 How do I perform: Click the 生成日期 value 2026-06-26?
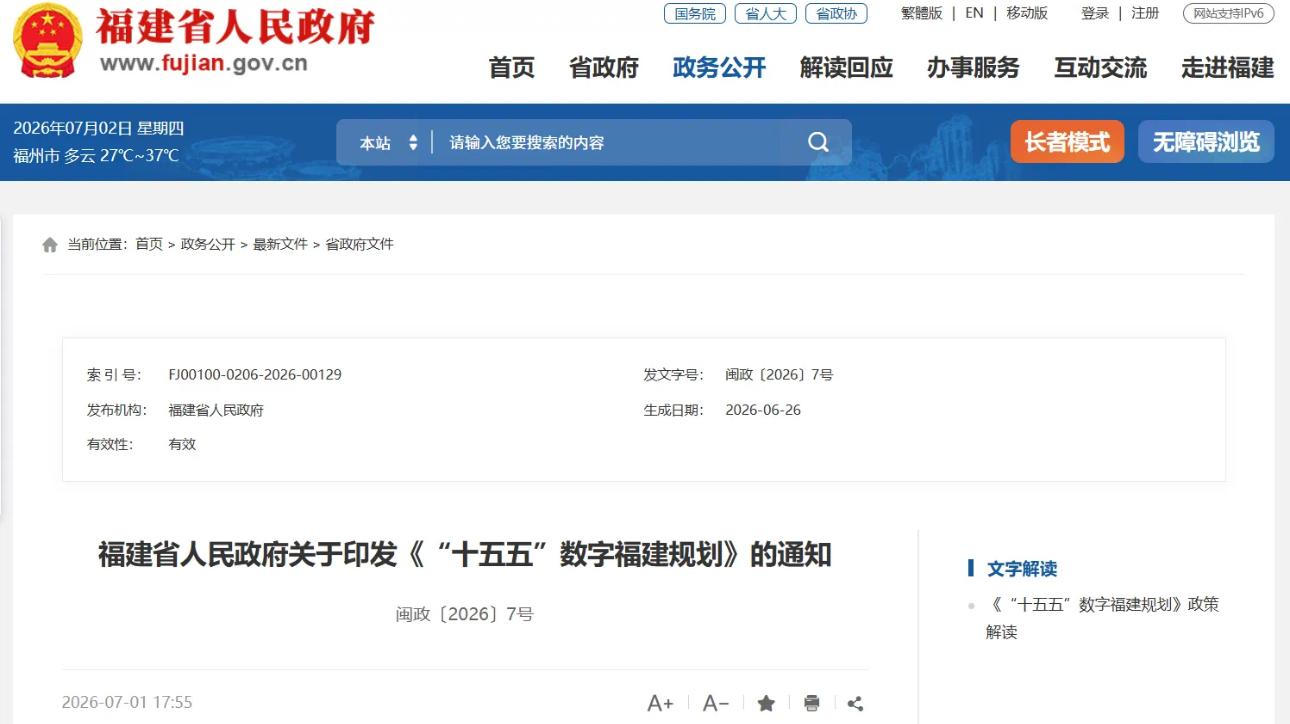[763, 410]
